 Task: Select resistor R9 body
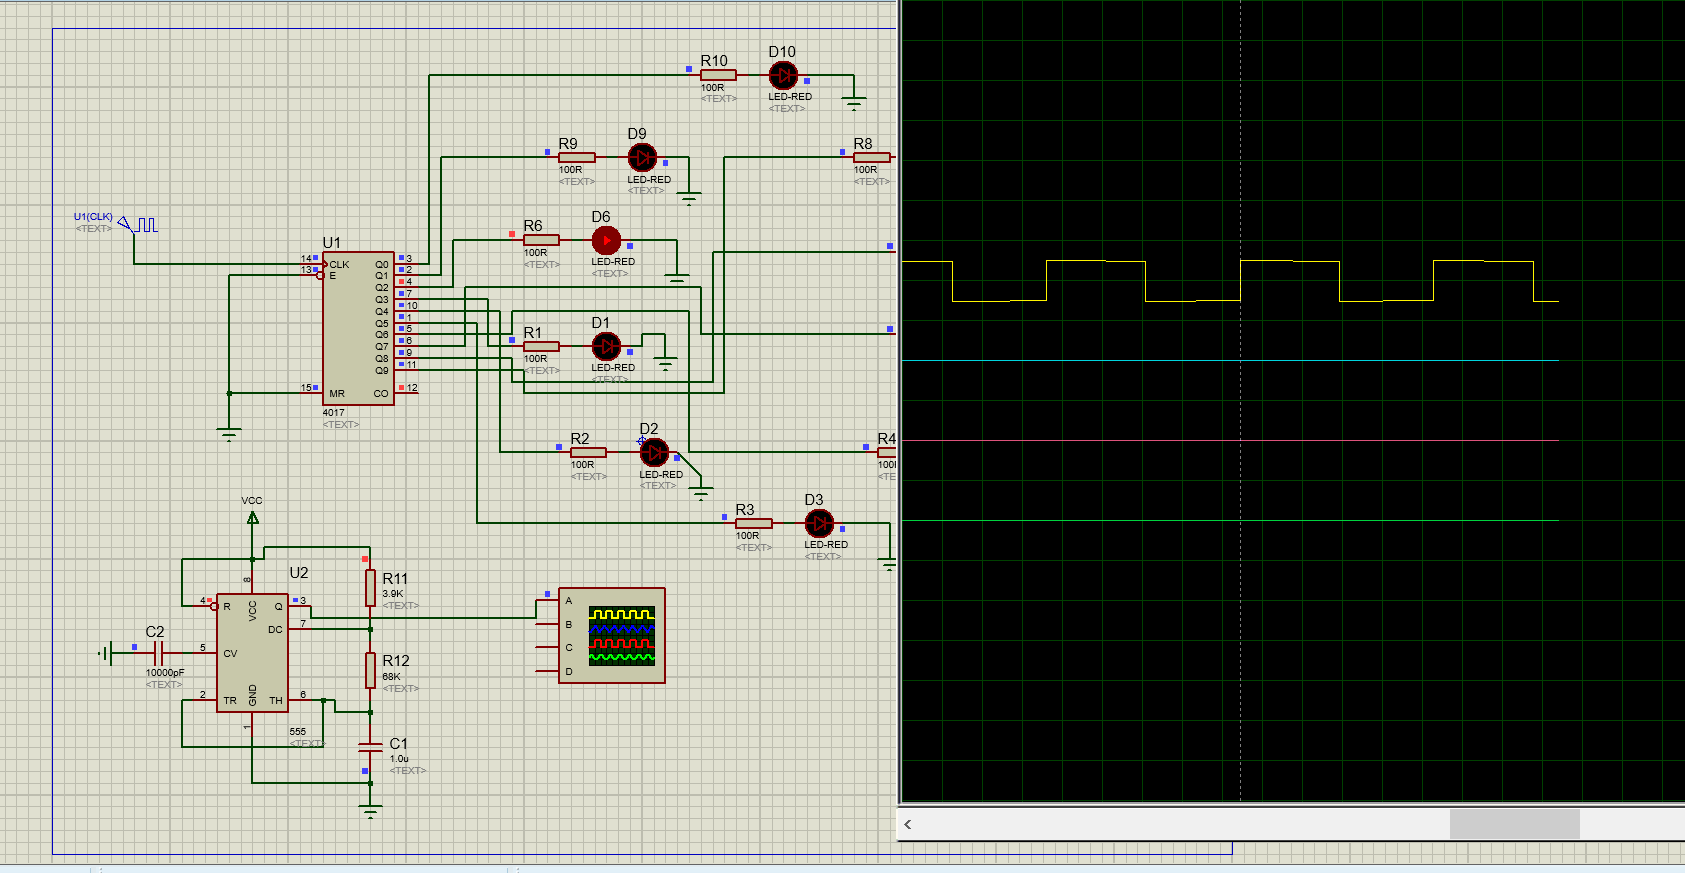(x=577, y=158)
